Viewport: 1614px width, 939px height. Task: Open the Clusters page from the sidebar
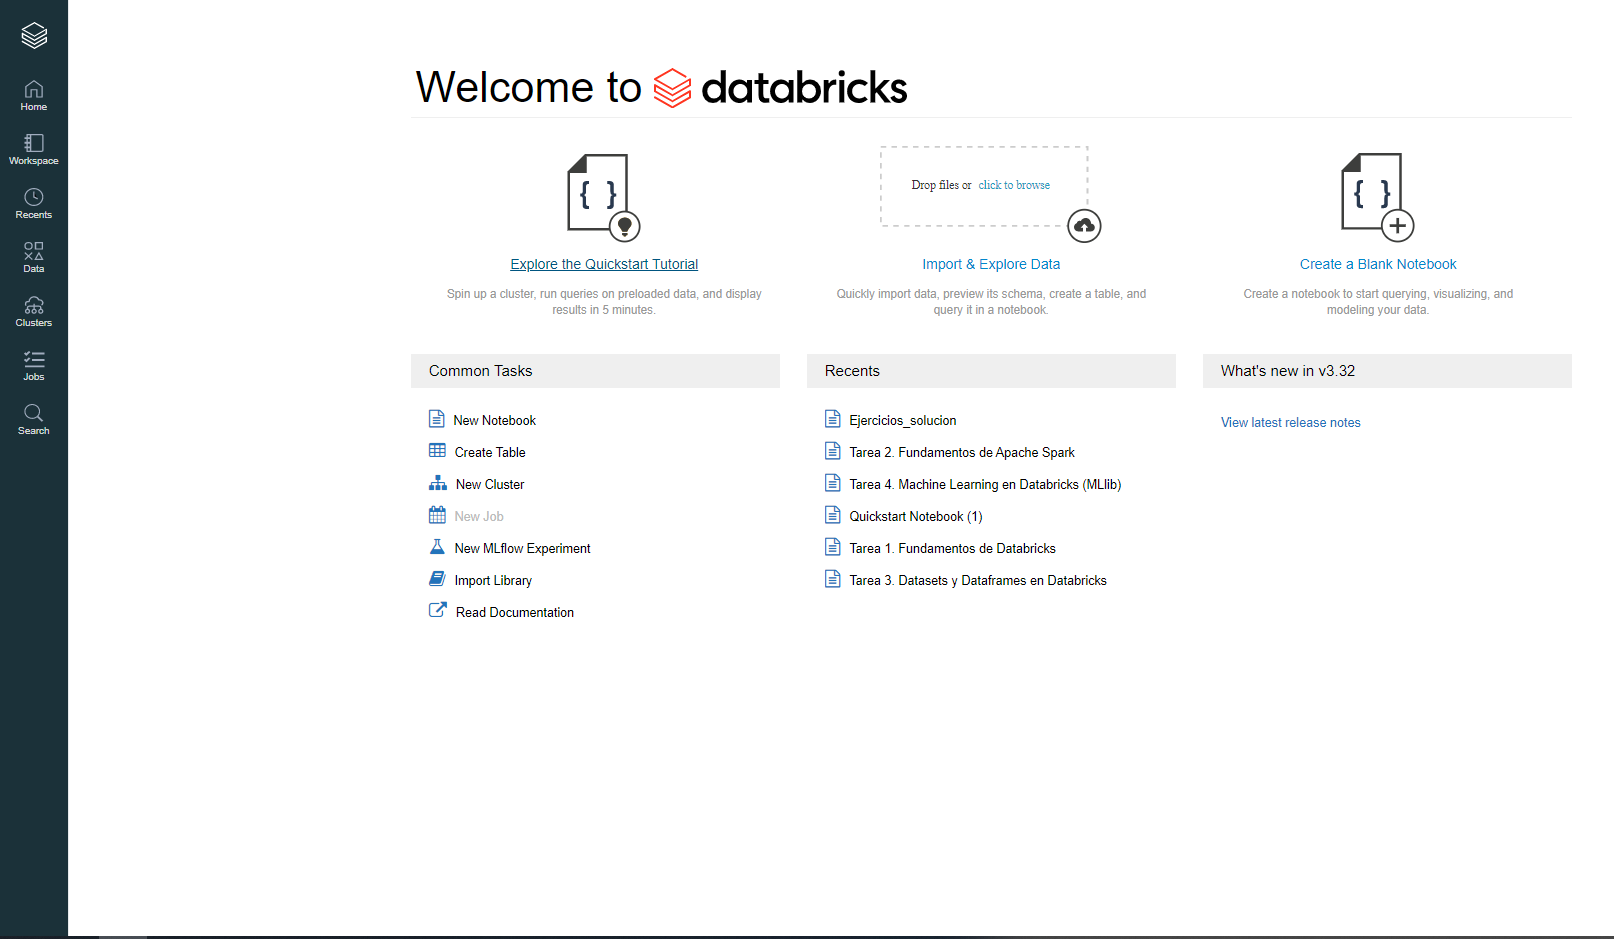(x=34, y=312)
